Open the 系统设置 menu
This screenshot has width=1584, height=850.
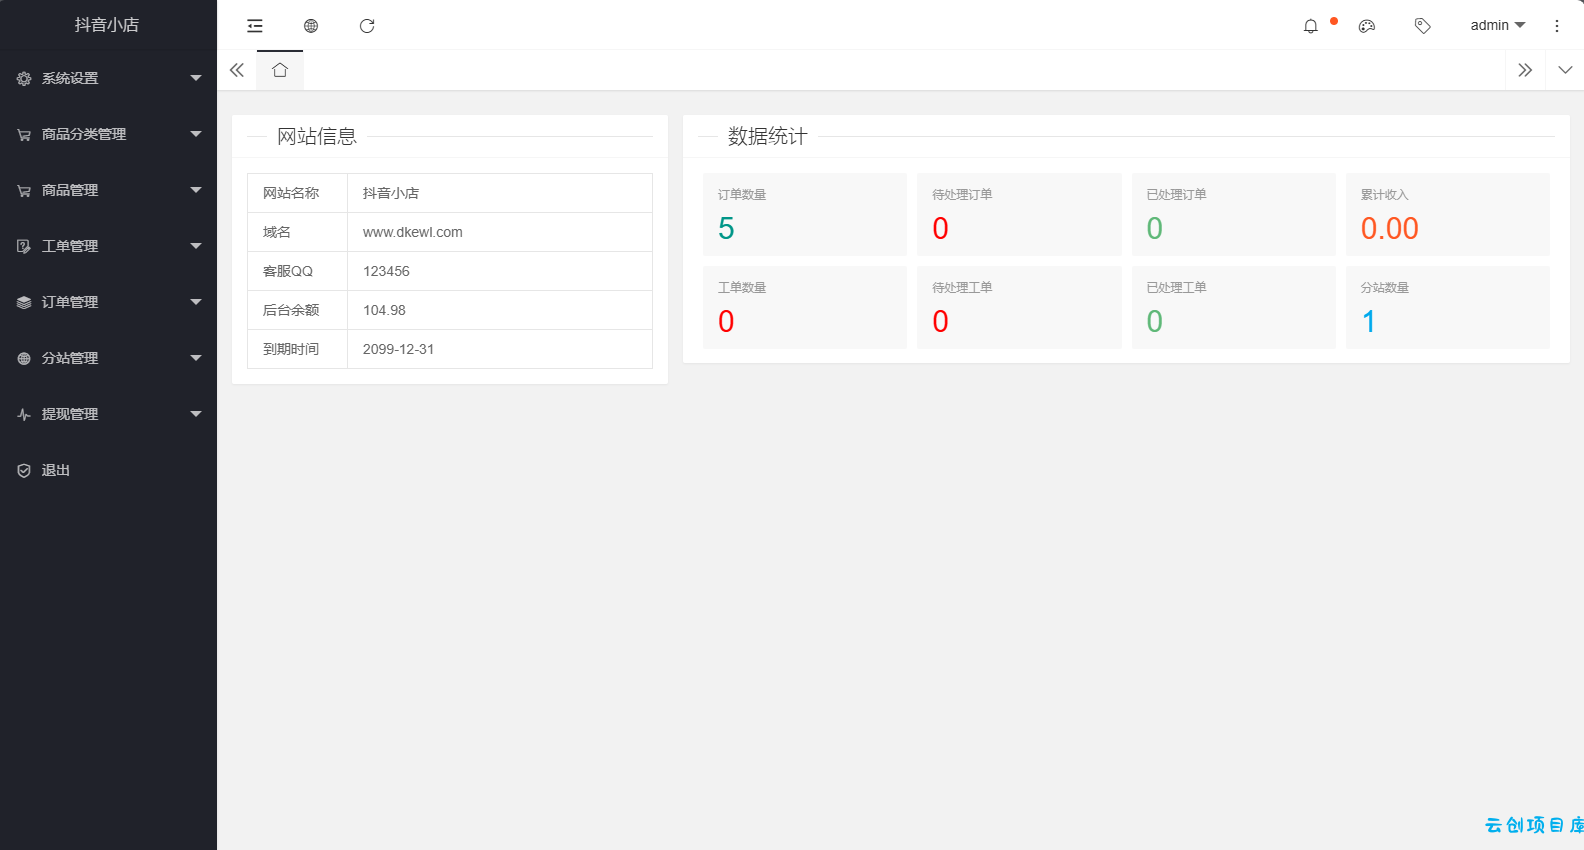(x=108, y=78)
